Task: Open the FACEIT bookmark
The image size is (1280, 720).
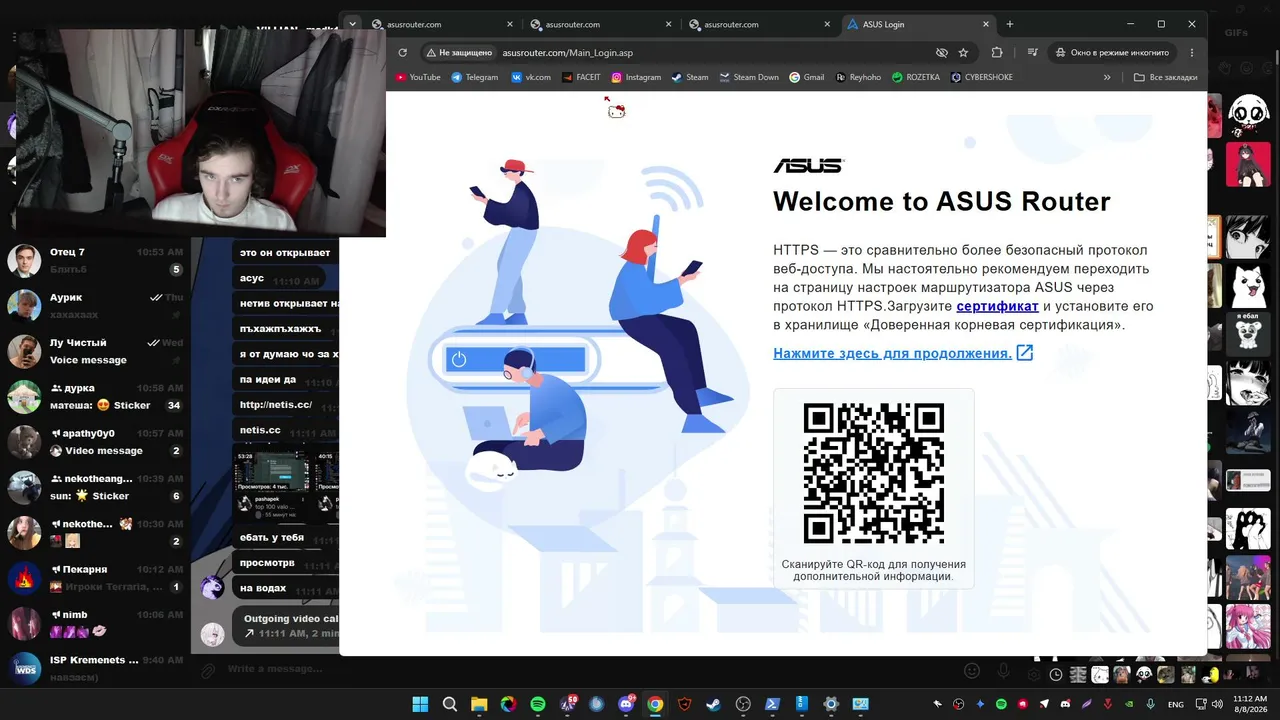Action: 581,77
